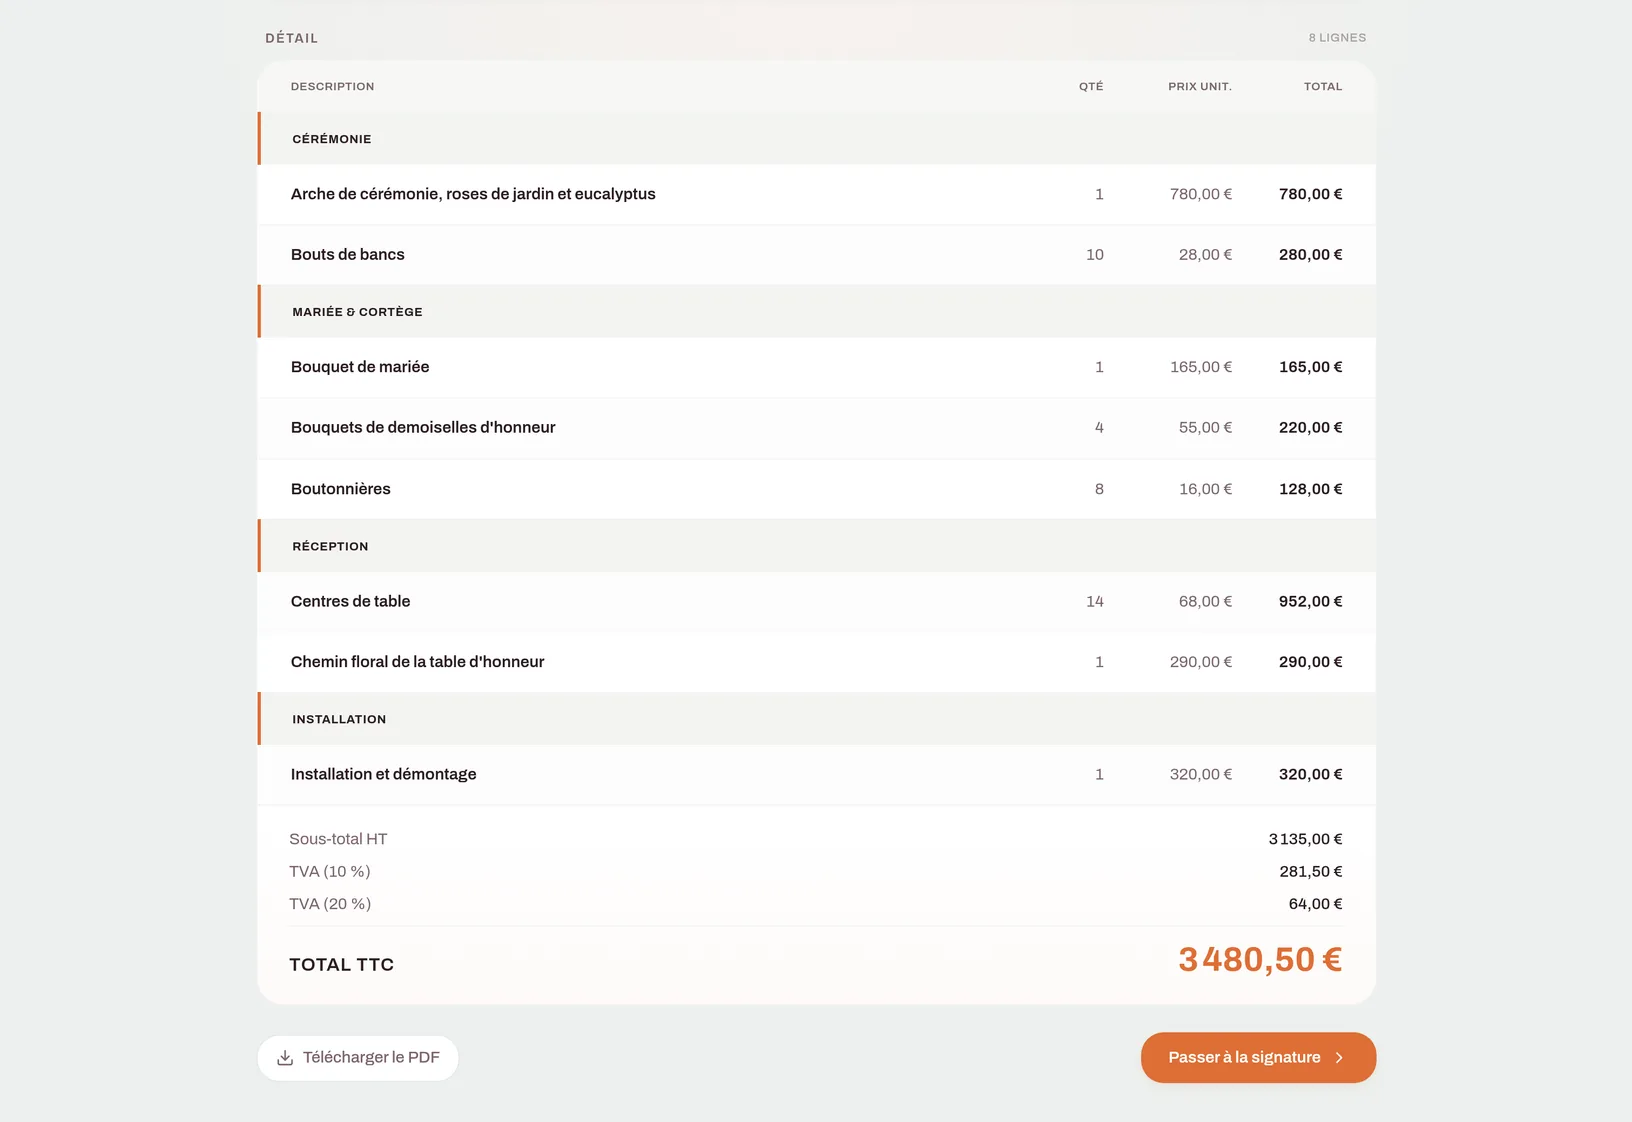Click the download icon beside Télécharger le PDF
The width and height of the screenshot is (1632, 1122).
(285, 1058)
